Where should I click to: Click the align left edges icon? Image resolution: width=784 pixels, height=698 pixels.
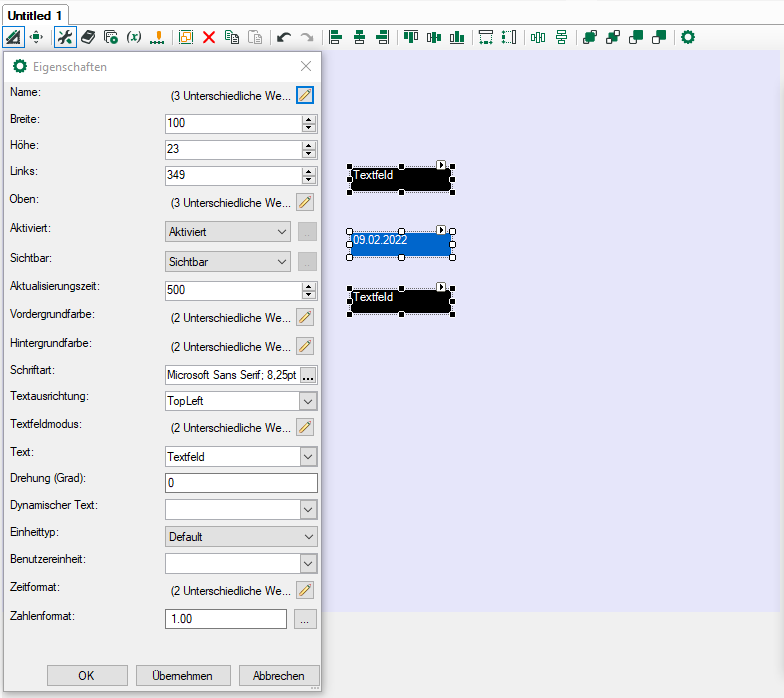pos(336,37)
